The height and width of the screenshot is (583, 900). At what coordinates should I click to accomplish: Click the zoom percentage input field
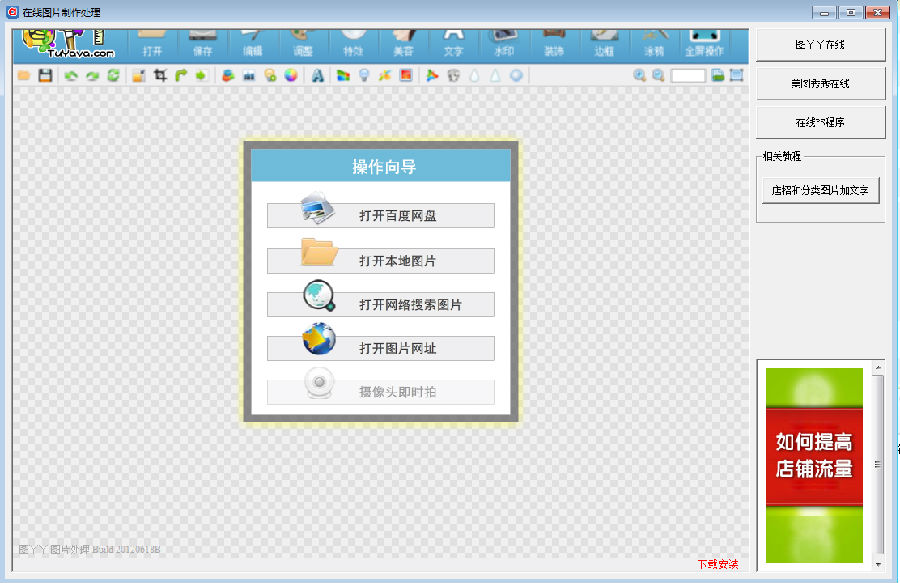point(688,75)
